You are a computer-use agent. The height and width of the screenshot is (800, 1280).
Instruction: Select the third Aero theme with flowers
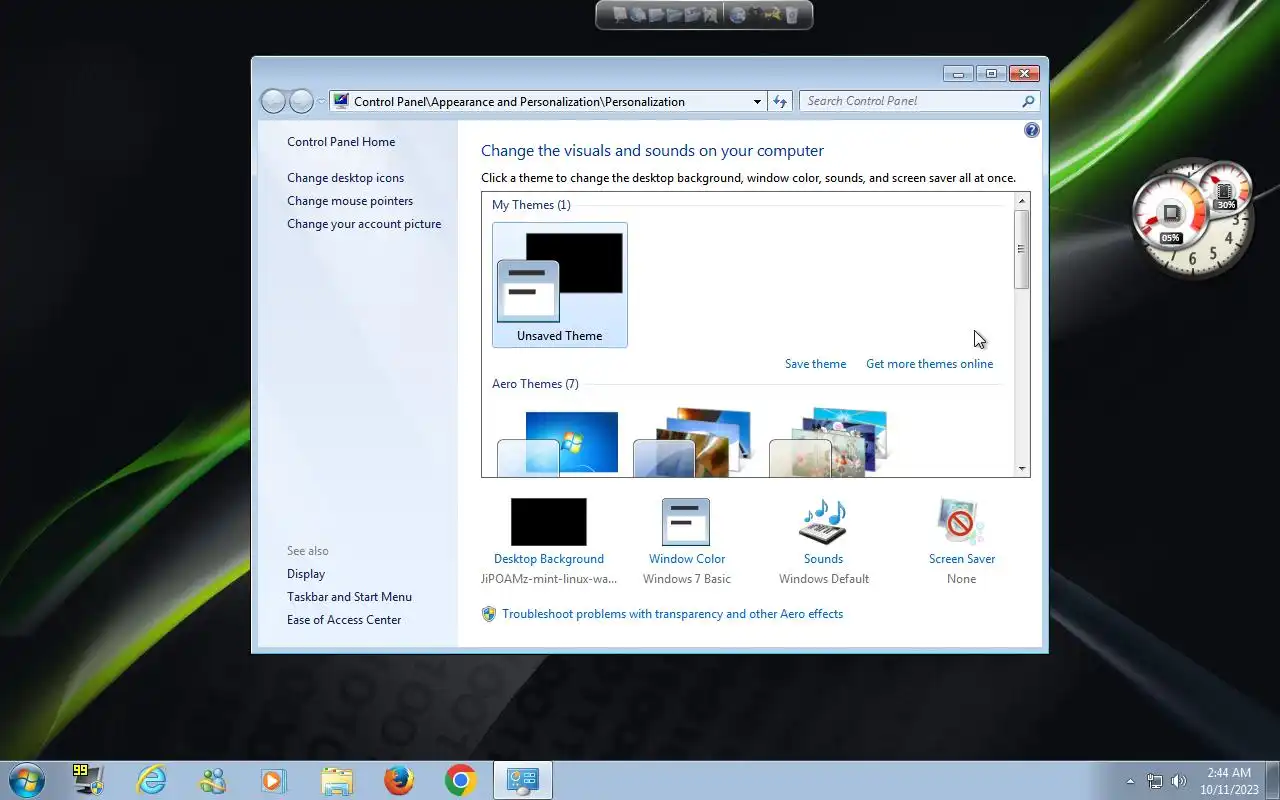tap(829, 442)
